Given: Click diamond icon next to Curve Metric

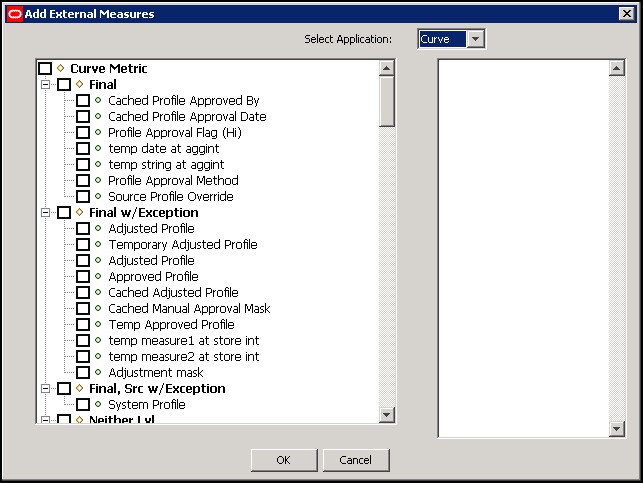Looking at the screenshot, I should pyautogui.click(x=61, y=68).
